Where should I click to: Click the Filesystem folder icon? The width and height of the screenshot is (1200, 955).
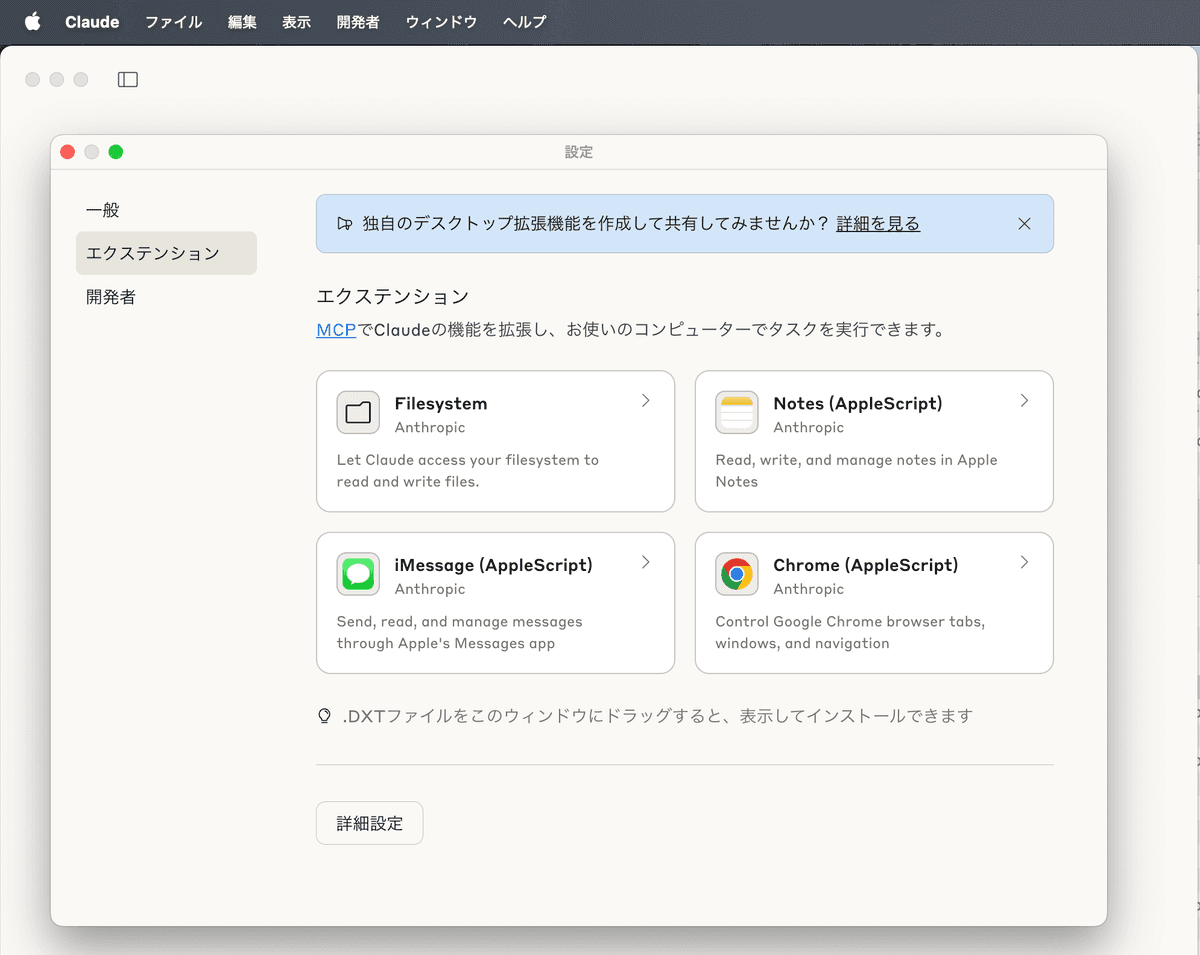(358, 413)
